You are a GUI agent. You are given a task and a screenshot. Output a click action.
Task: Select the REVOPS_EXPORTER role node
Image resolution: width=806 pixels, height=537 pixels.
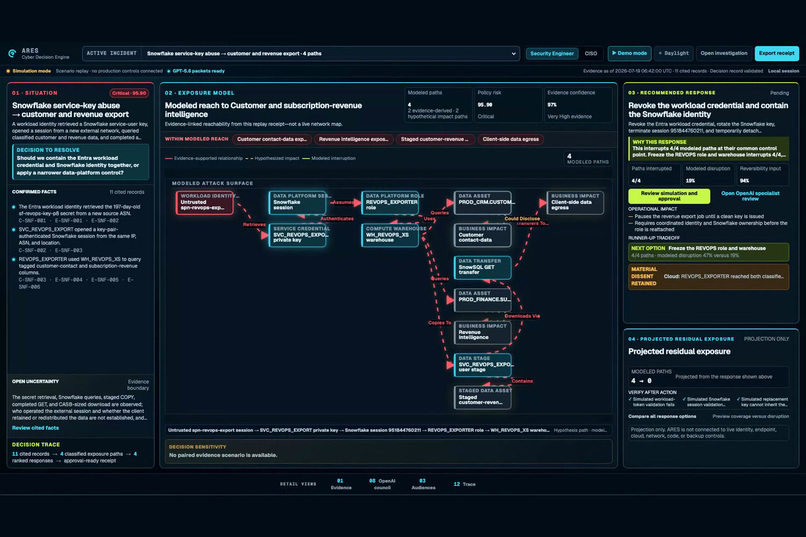[390, 202]
